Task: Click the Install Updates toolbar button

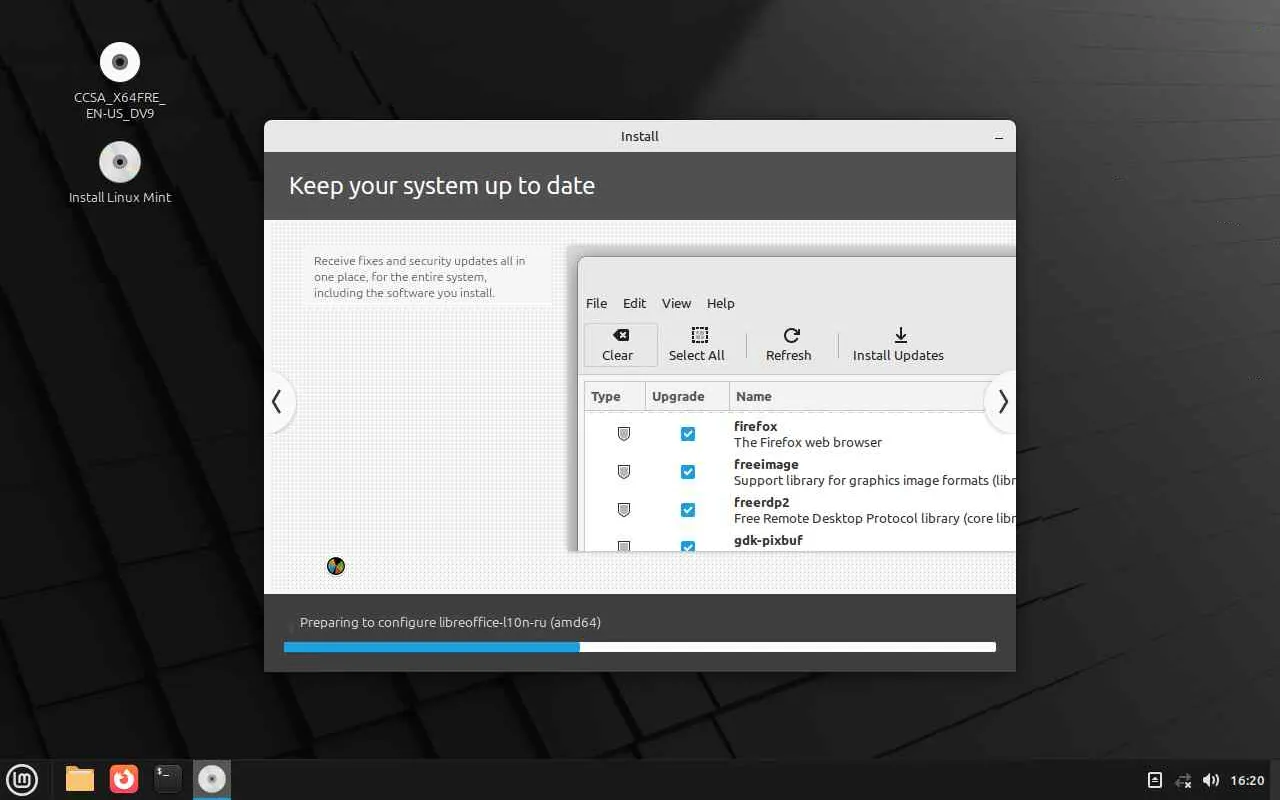Action: click(x=899, y=344)
